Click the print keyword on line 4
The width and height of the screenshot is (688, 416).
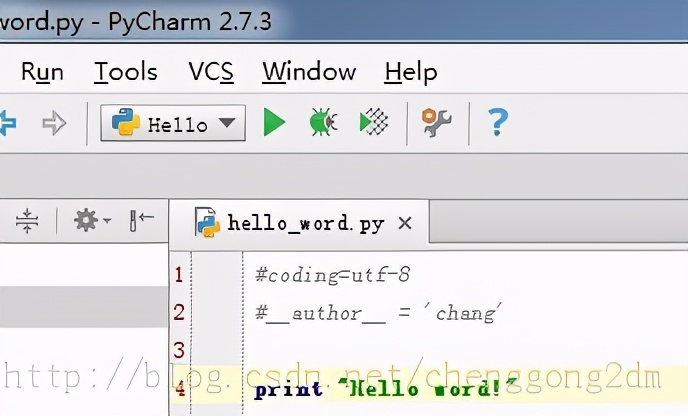288,390
